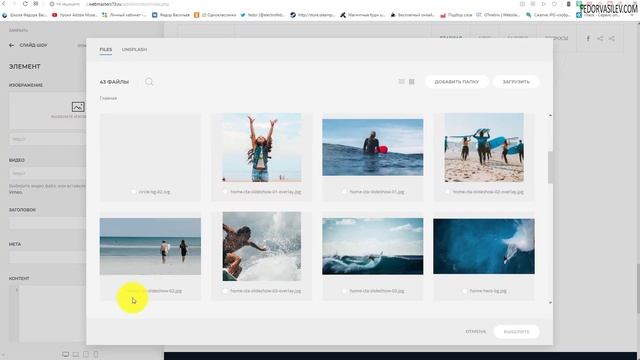Click ДОБАВИТЬ ПАПКУ button

point(457,82)
